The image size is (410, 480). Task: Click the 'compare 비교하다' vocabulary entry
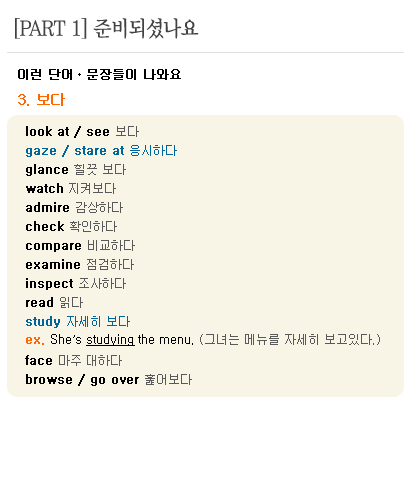pos(80,246)
